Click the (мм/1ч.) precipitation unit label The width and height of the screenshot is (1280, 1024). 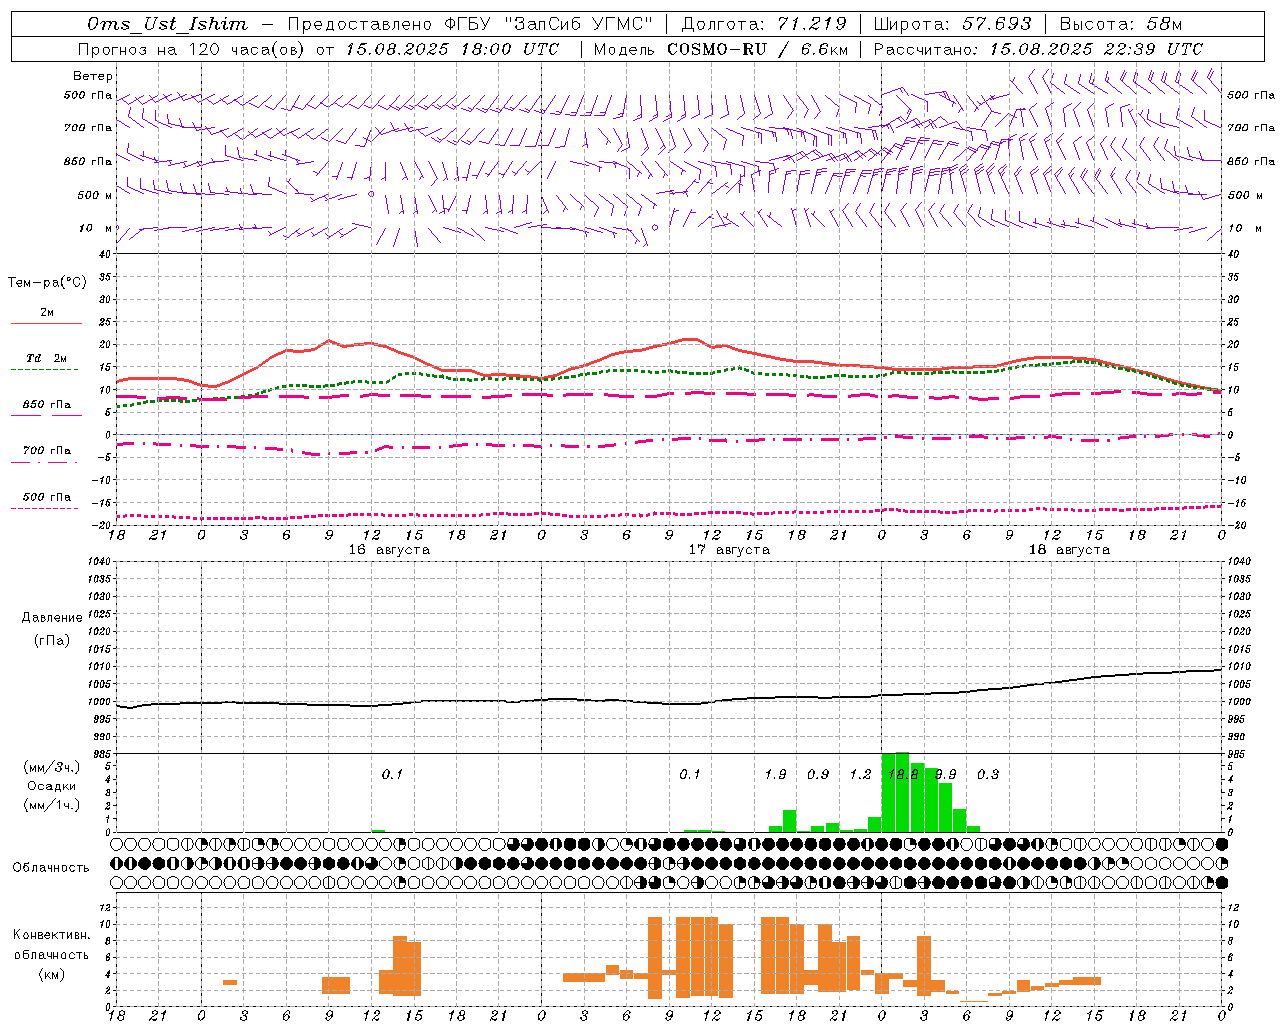click(52, 805)
